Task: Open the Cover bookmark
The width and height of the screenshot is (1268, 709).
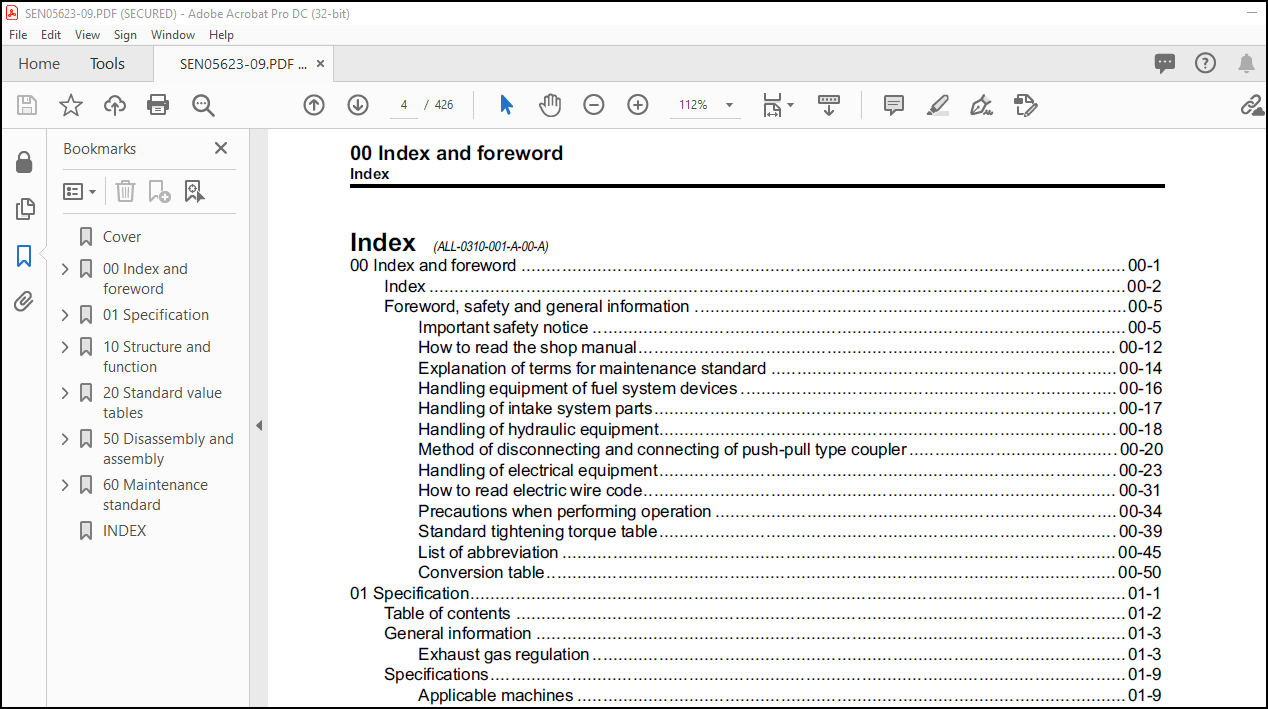Action: [122, 237]
